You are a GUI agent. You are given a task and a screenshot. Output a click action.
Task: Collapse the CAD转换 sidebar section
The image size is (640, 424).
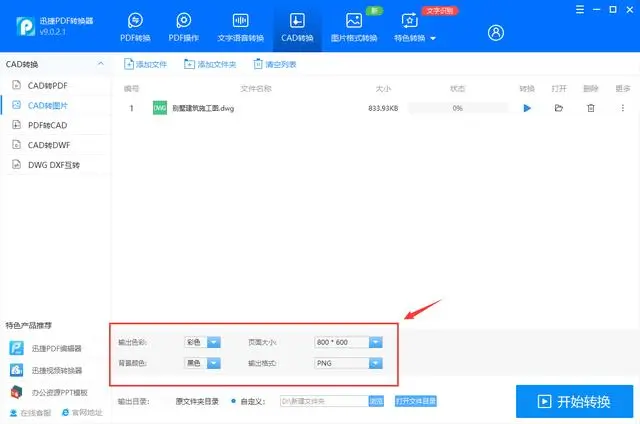pyautogui.click(x=99, y=65)
